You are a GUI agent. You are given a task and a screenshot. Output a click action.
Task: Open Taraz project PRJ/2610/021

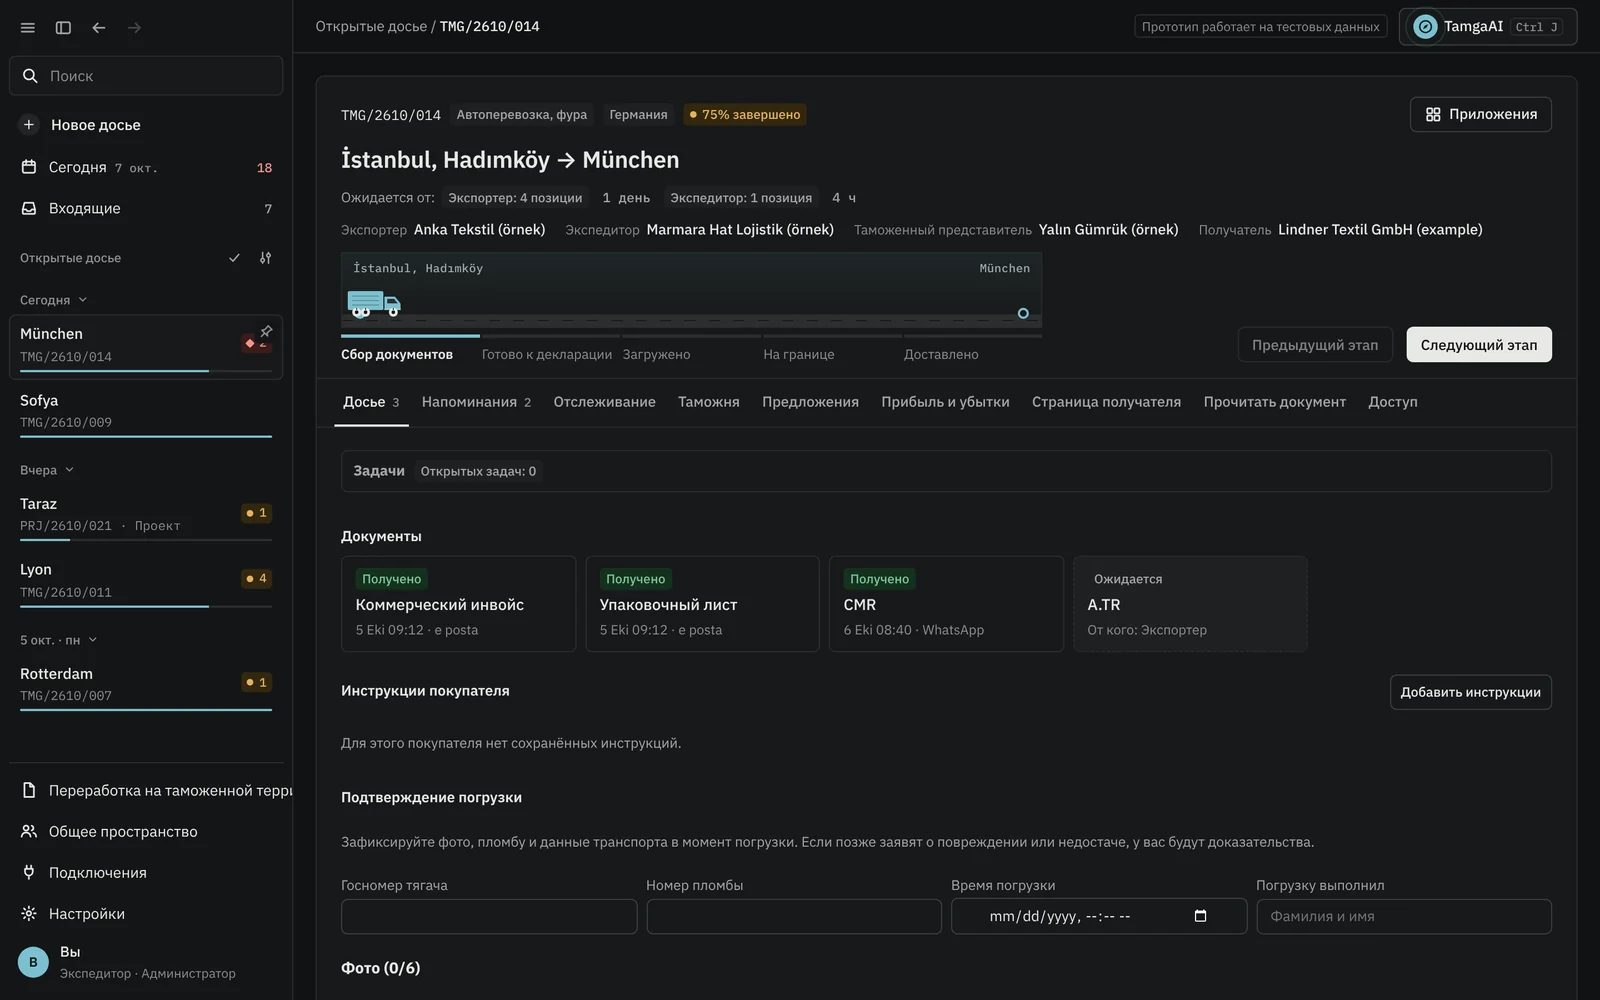point(146,515)
